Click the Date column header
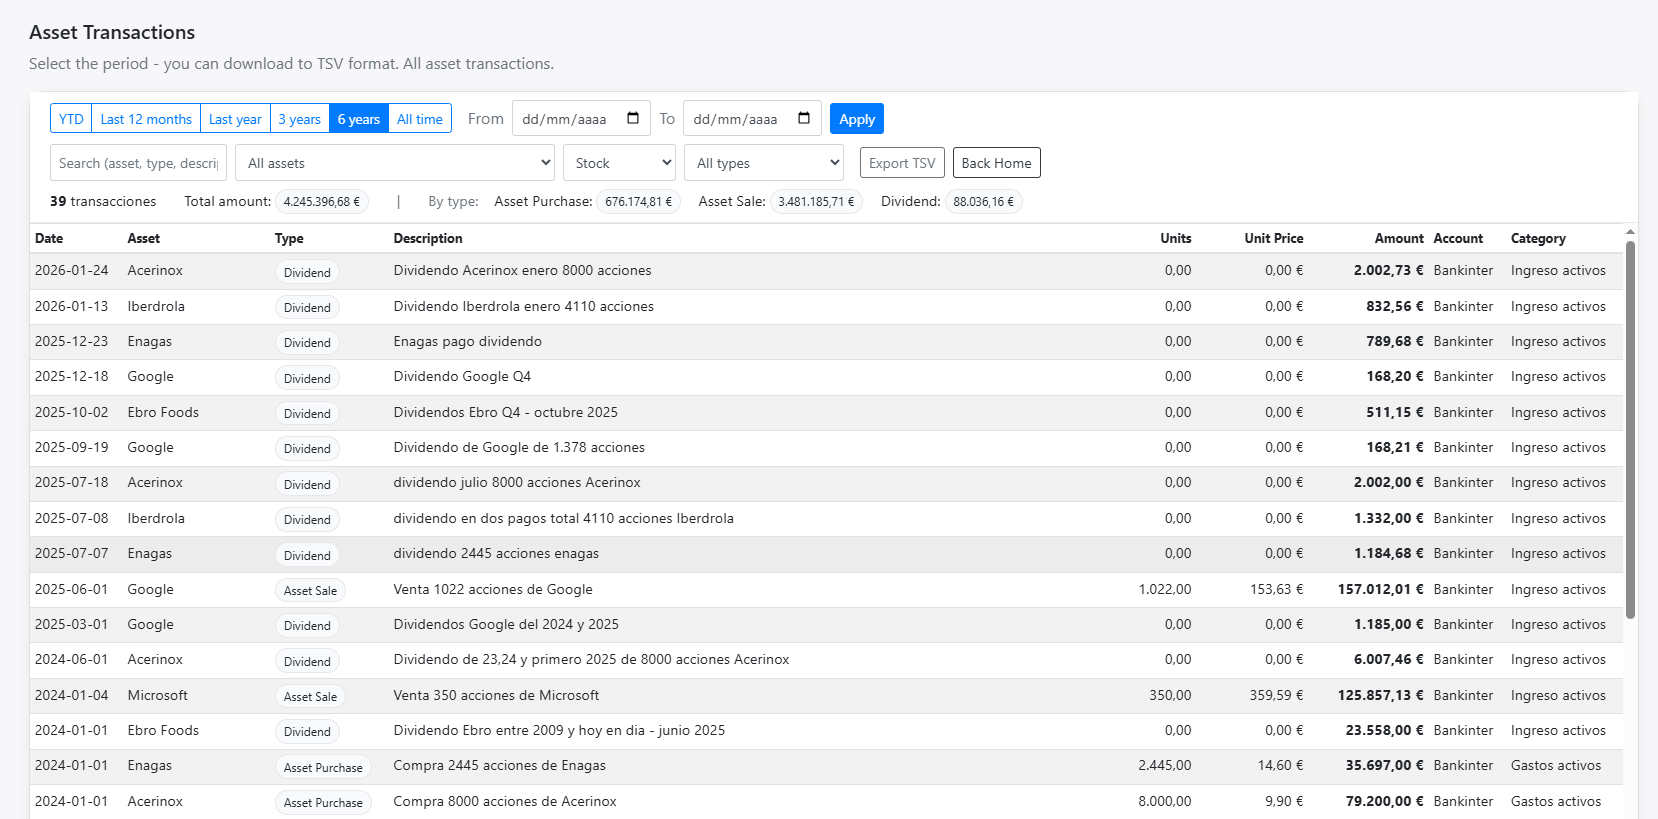1658x819 pixels. pos(49,238)
